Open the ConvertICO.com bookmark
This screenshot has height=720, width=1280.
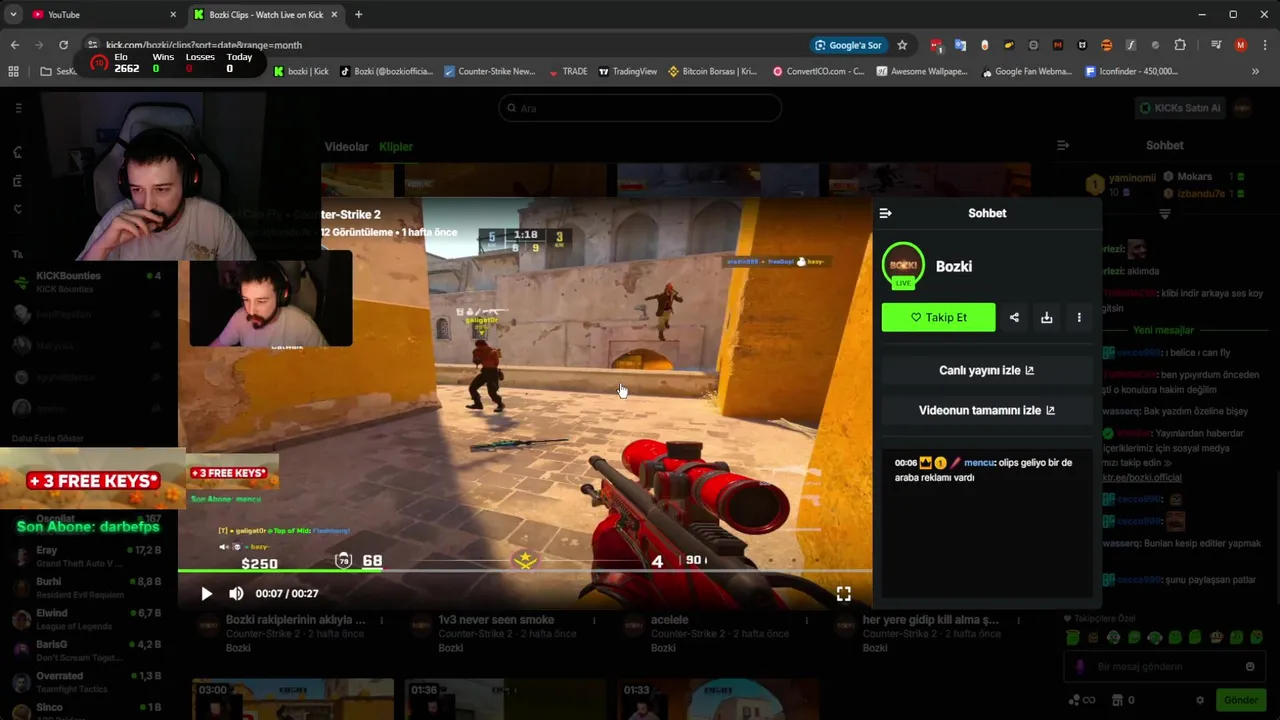pyautogui.click(x=817, y=71)
